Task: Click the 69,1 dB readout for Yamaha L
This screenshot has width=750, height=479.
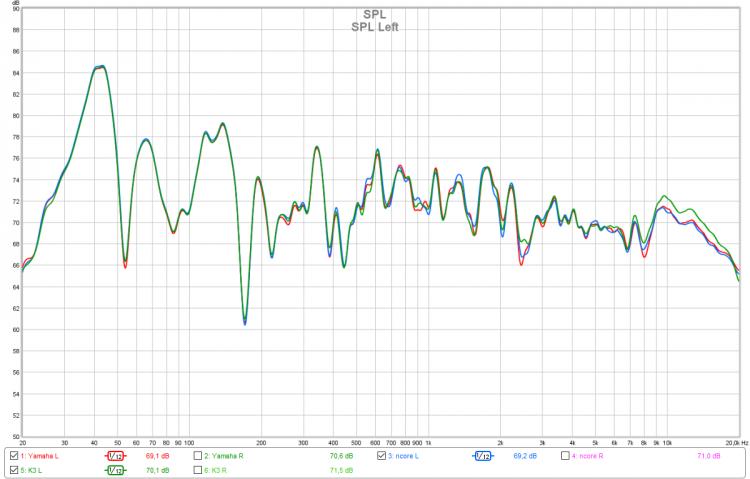Action: point(156,455)
